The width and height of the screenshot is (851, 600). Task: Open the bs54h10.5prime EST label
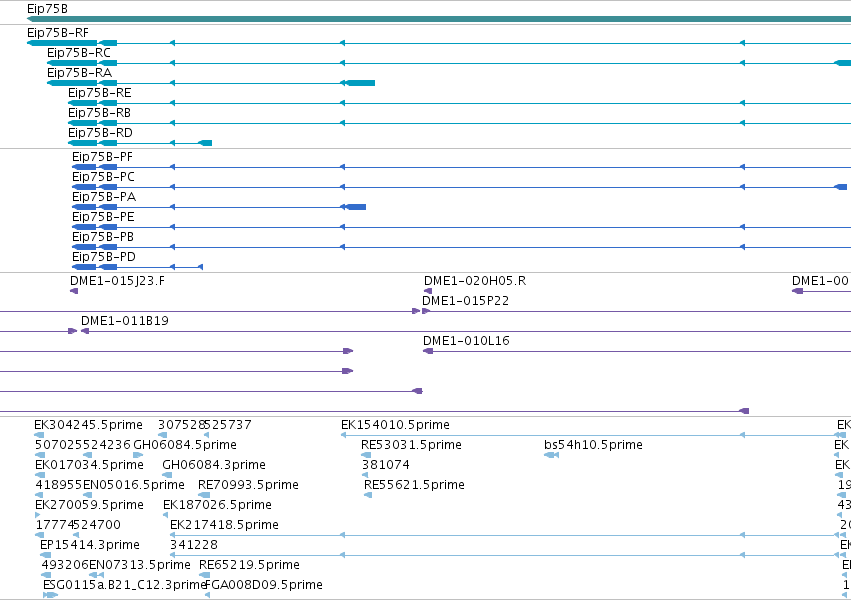[593, 445]
